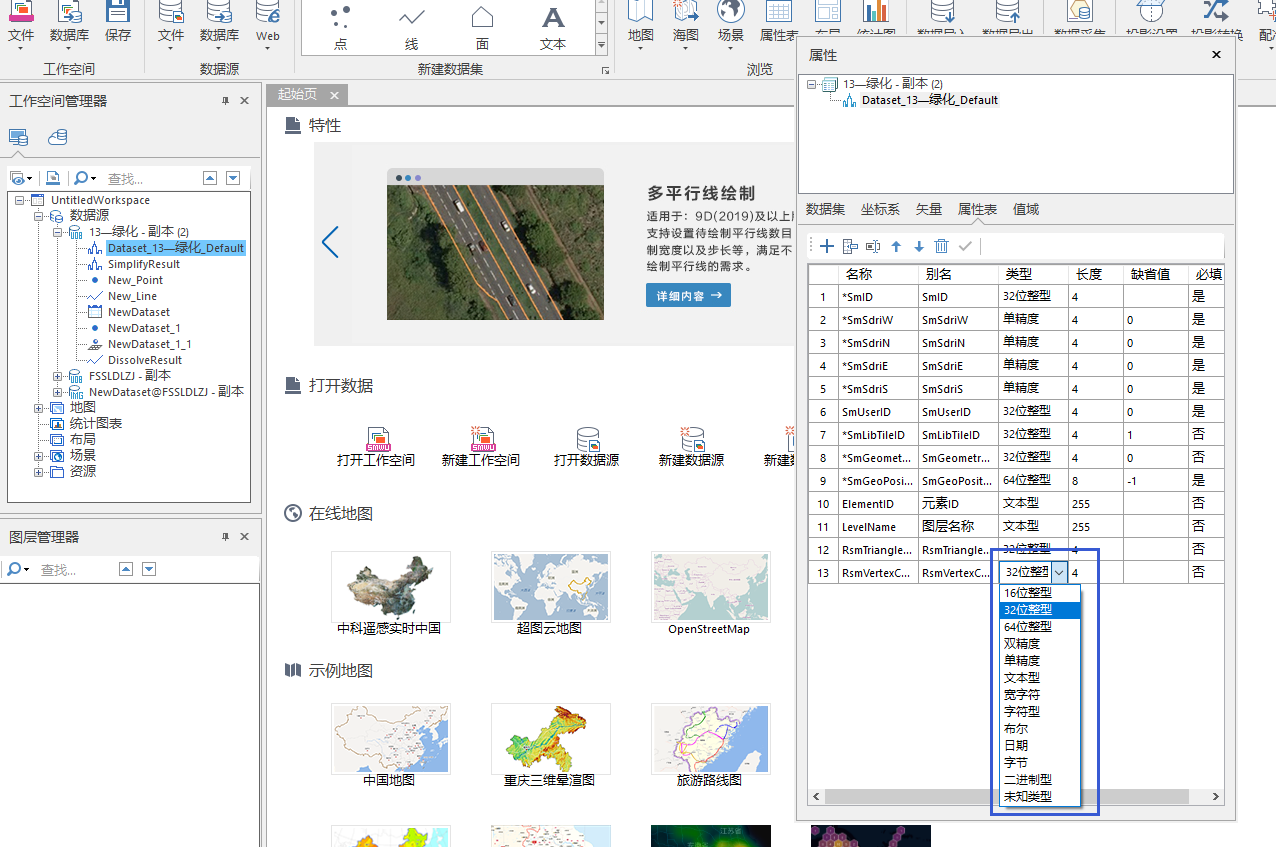Open the OpenStreetMap online map thumbnail
The width and height of the screenshot is (1276, 847).
710,586
